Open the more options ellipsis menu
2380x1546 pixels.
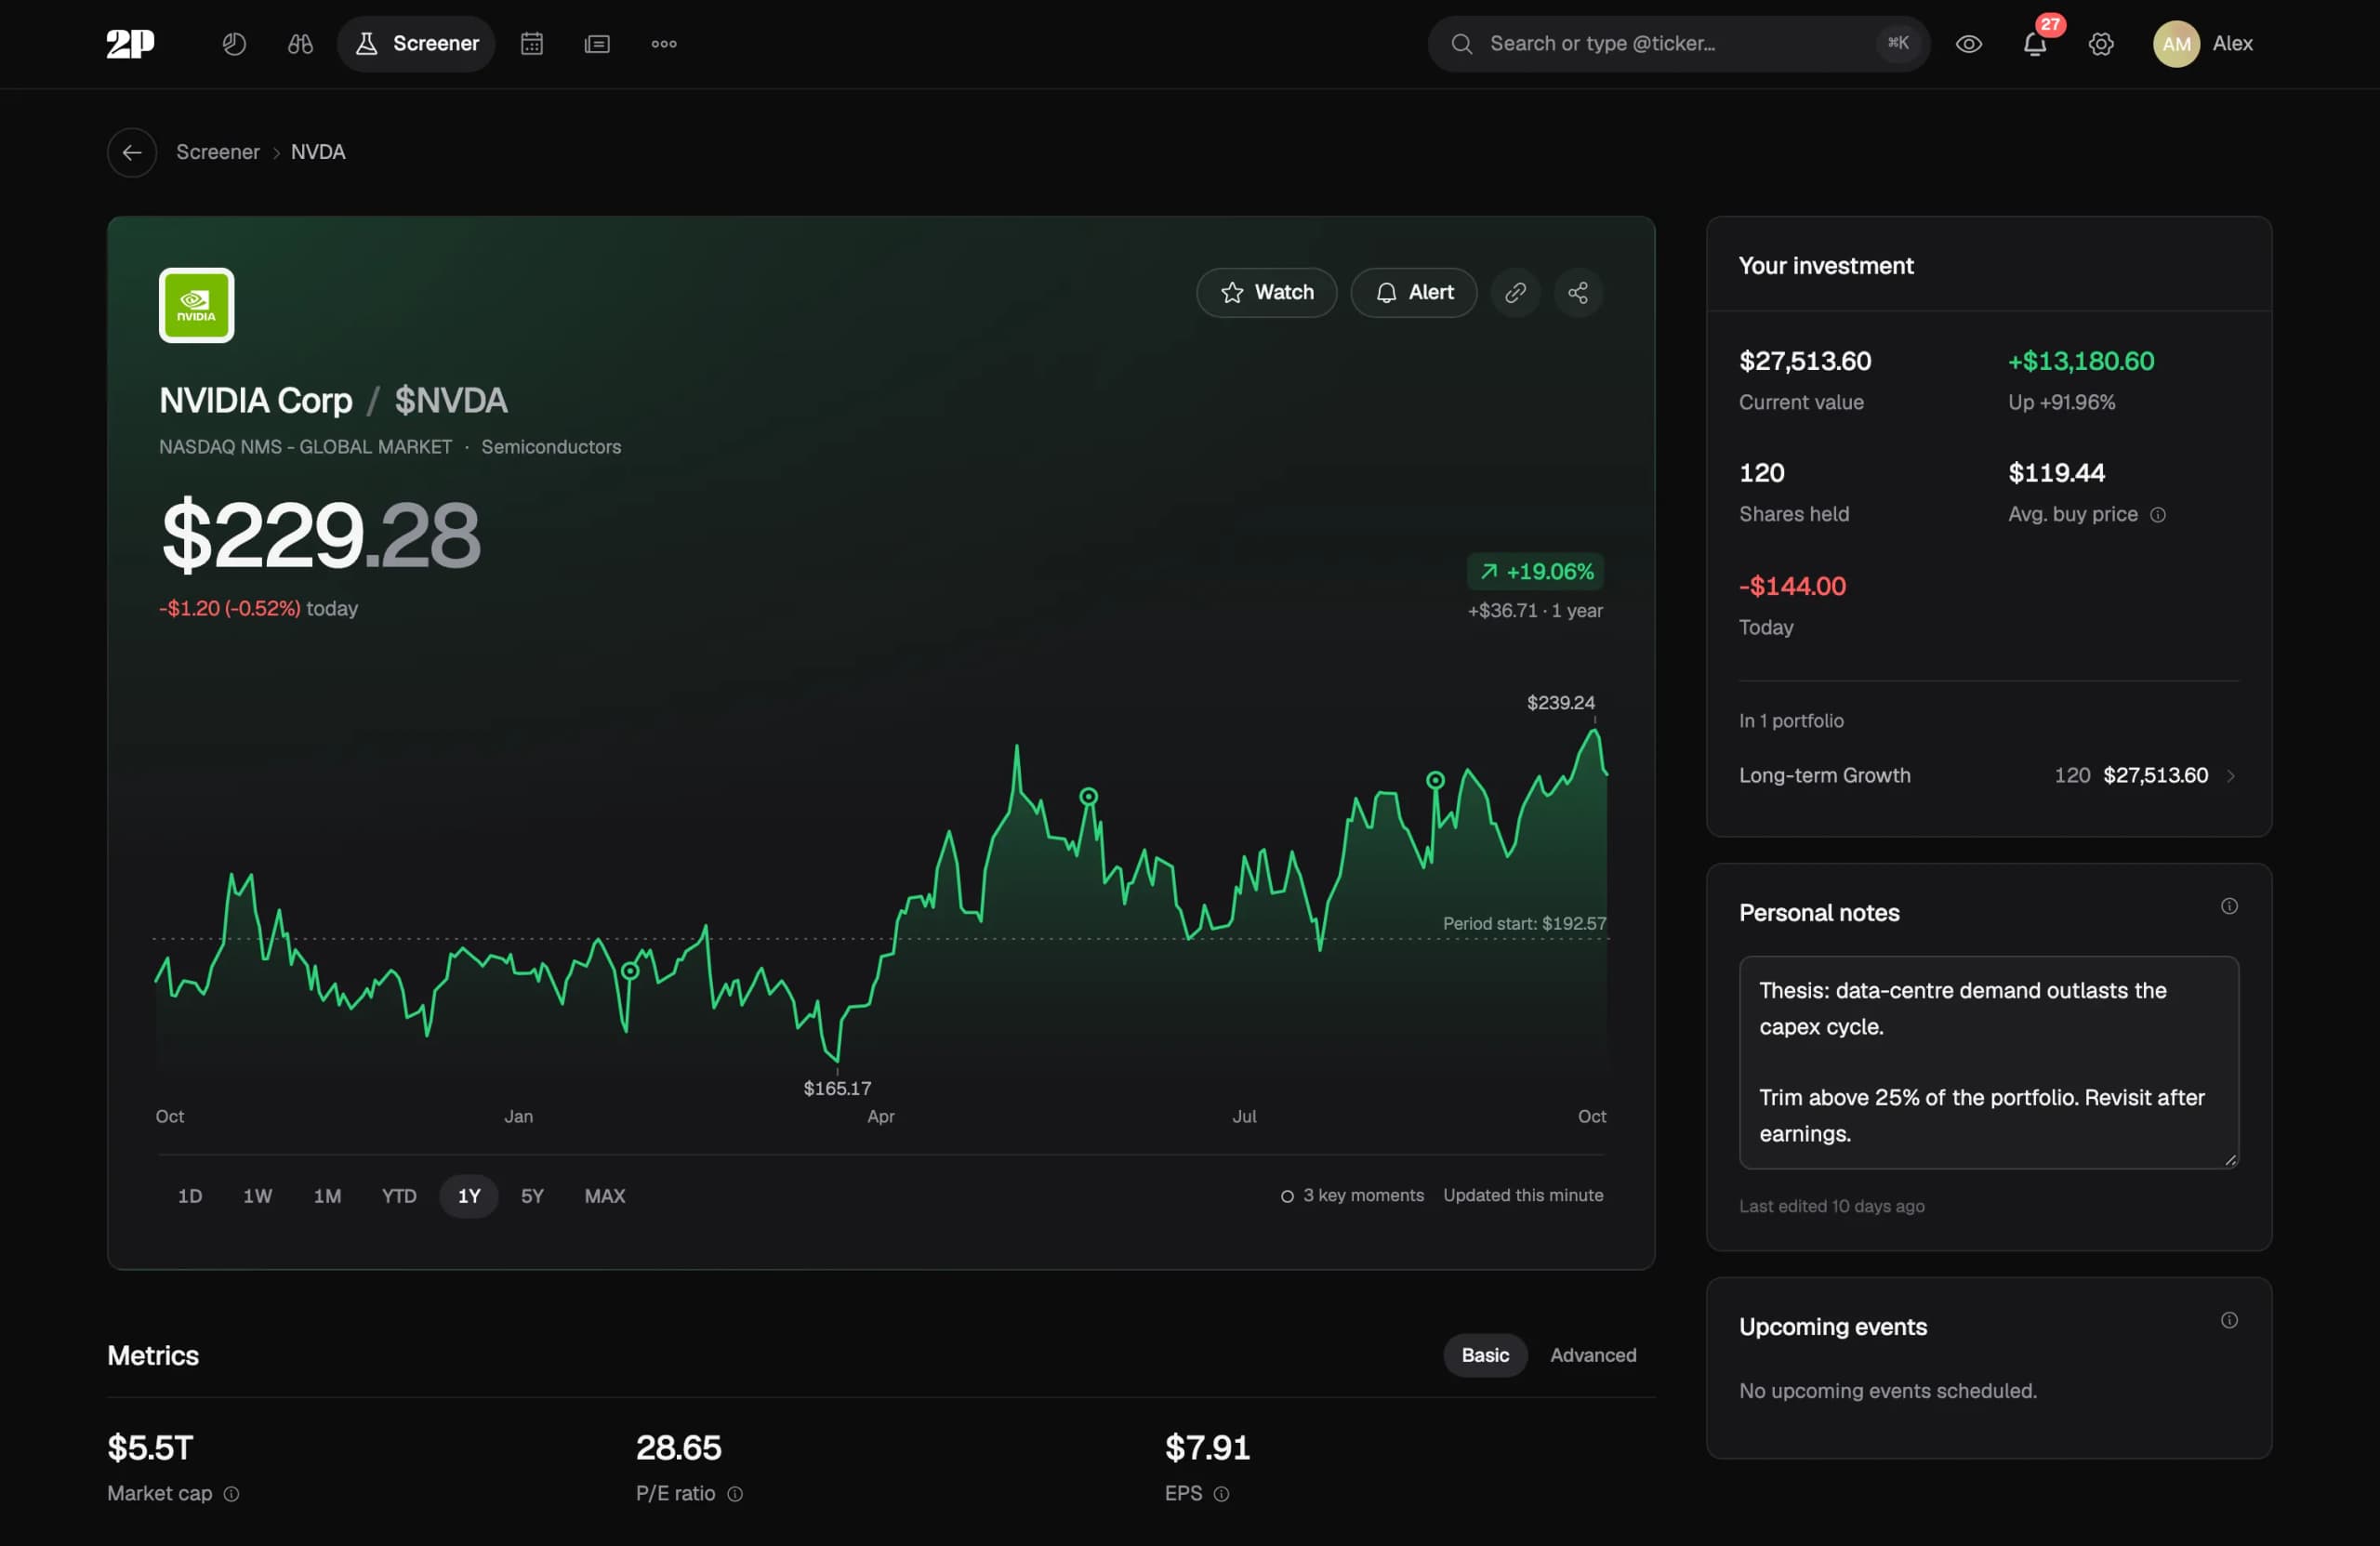(x=664, y=43)
